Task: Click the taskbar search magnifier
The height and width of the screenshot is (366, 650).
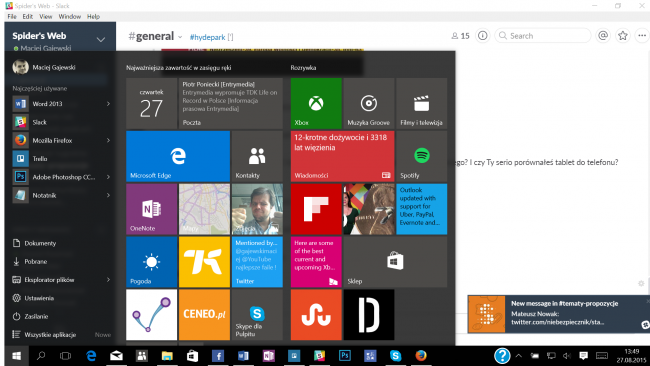Action: [41, 356]
